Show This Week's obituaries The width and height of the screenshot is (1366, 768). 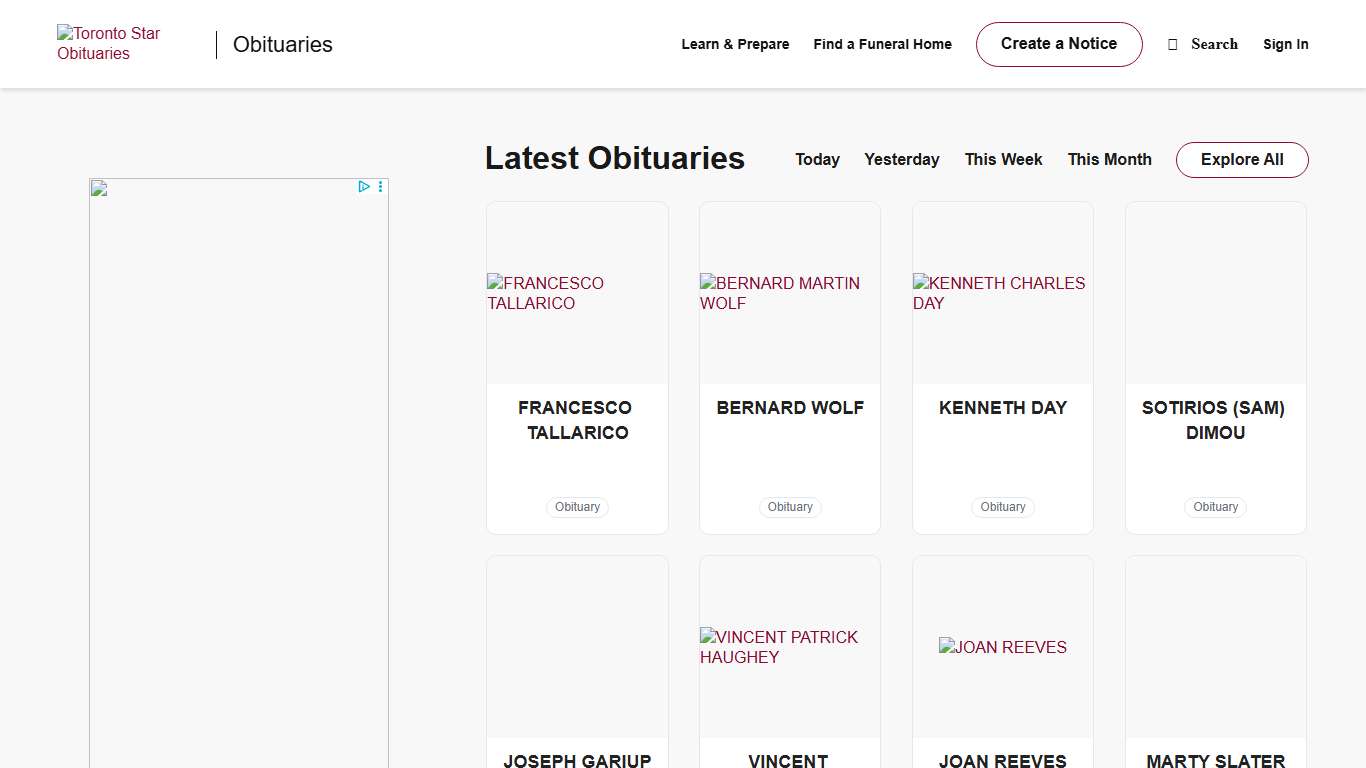(1003, 160)
